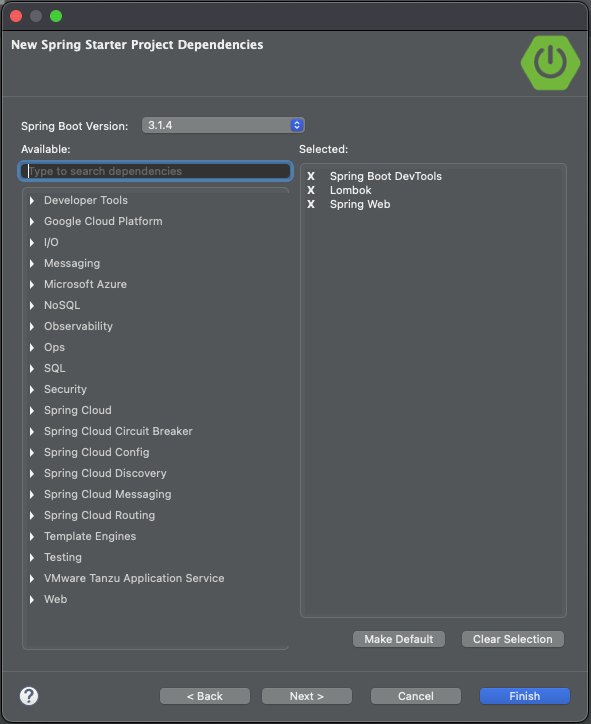Remove Spring Web using its X mark

point(311,204)
